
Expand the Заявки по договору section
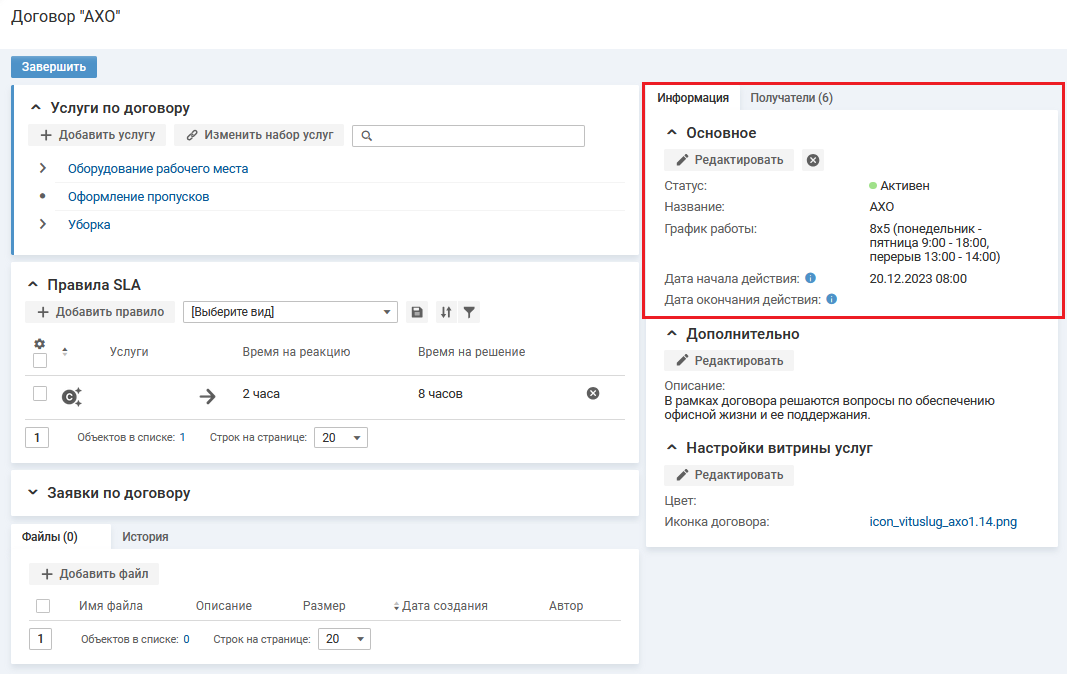(34, 493)
